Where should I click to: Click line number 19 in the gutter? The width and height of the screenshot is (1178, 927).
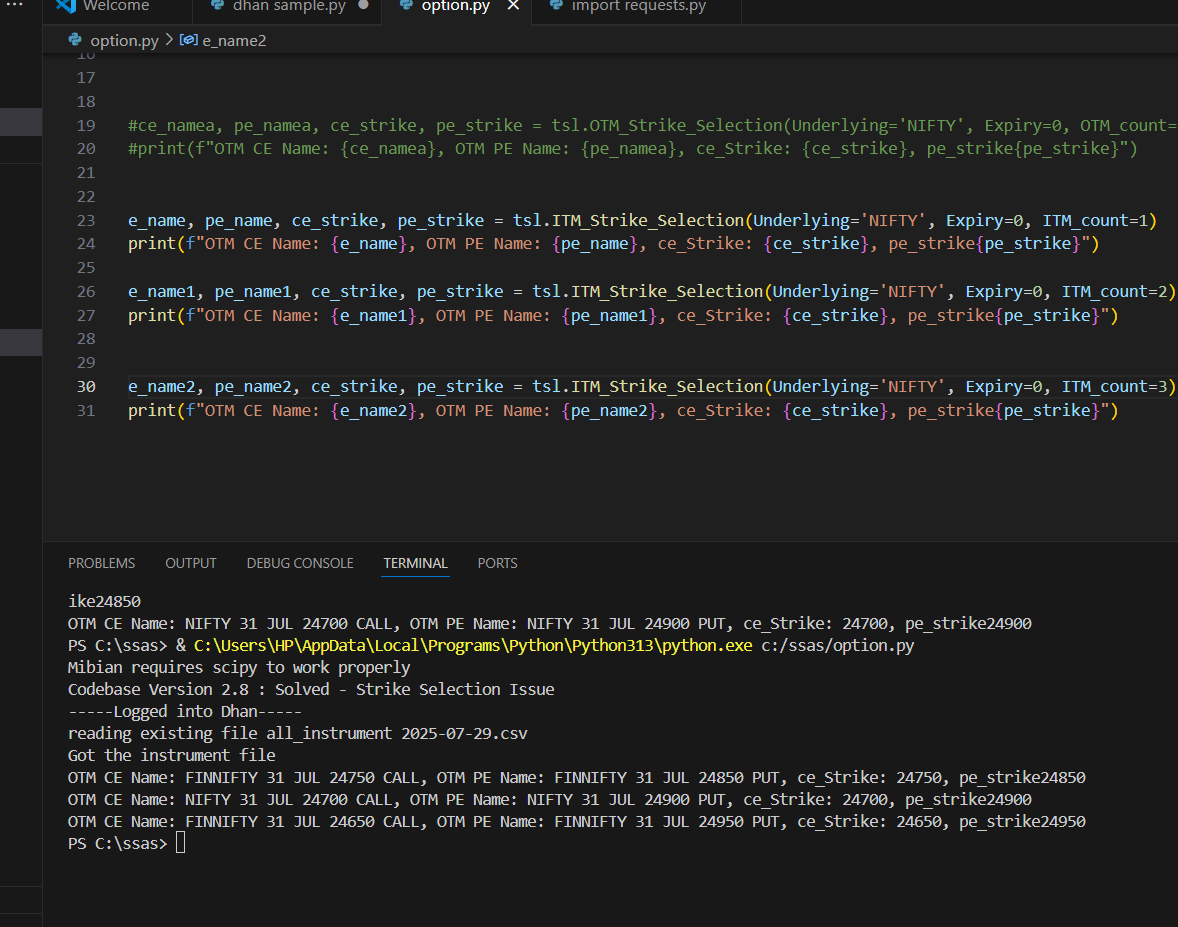pos(86,125)
